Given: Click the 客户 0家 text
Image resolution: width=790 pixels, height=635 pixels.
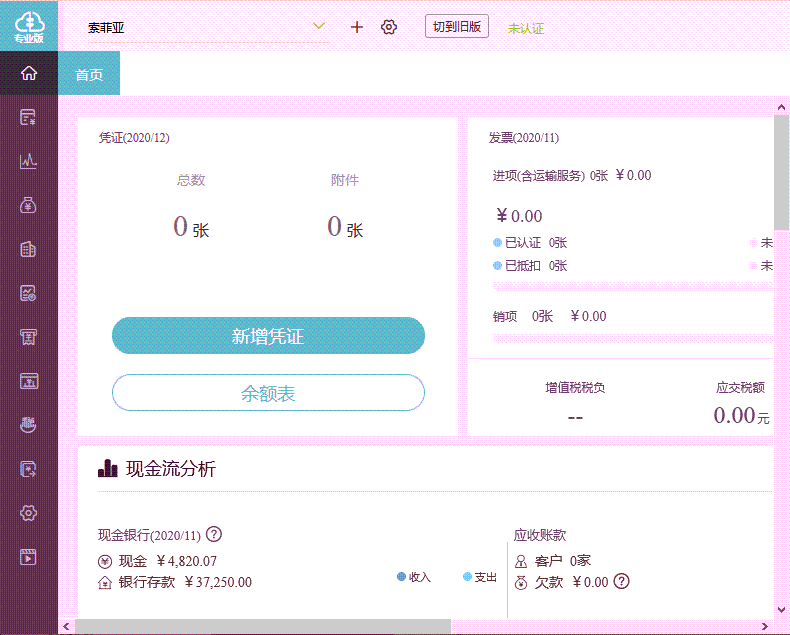Looking at the screenshot, I should coord(563,561).
